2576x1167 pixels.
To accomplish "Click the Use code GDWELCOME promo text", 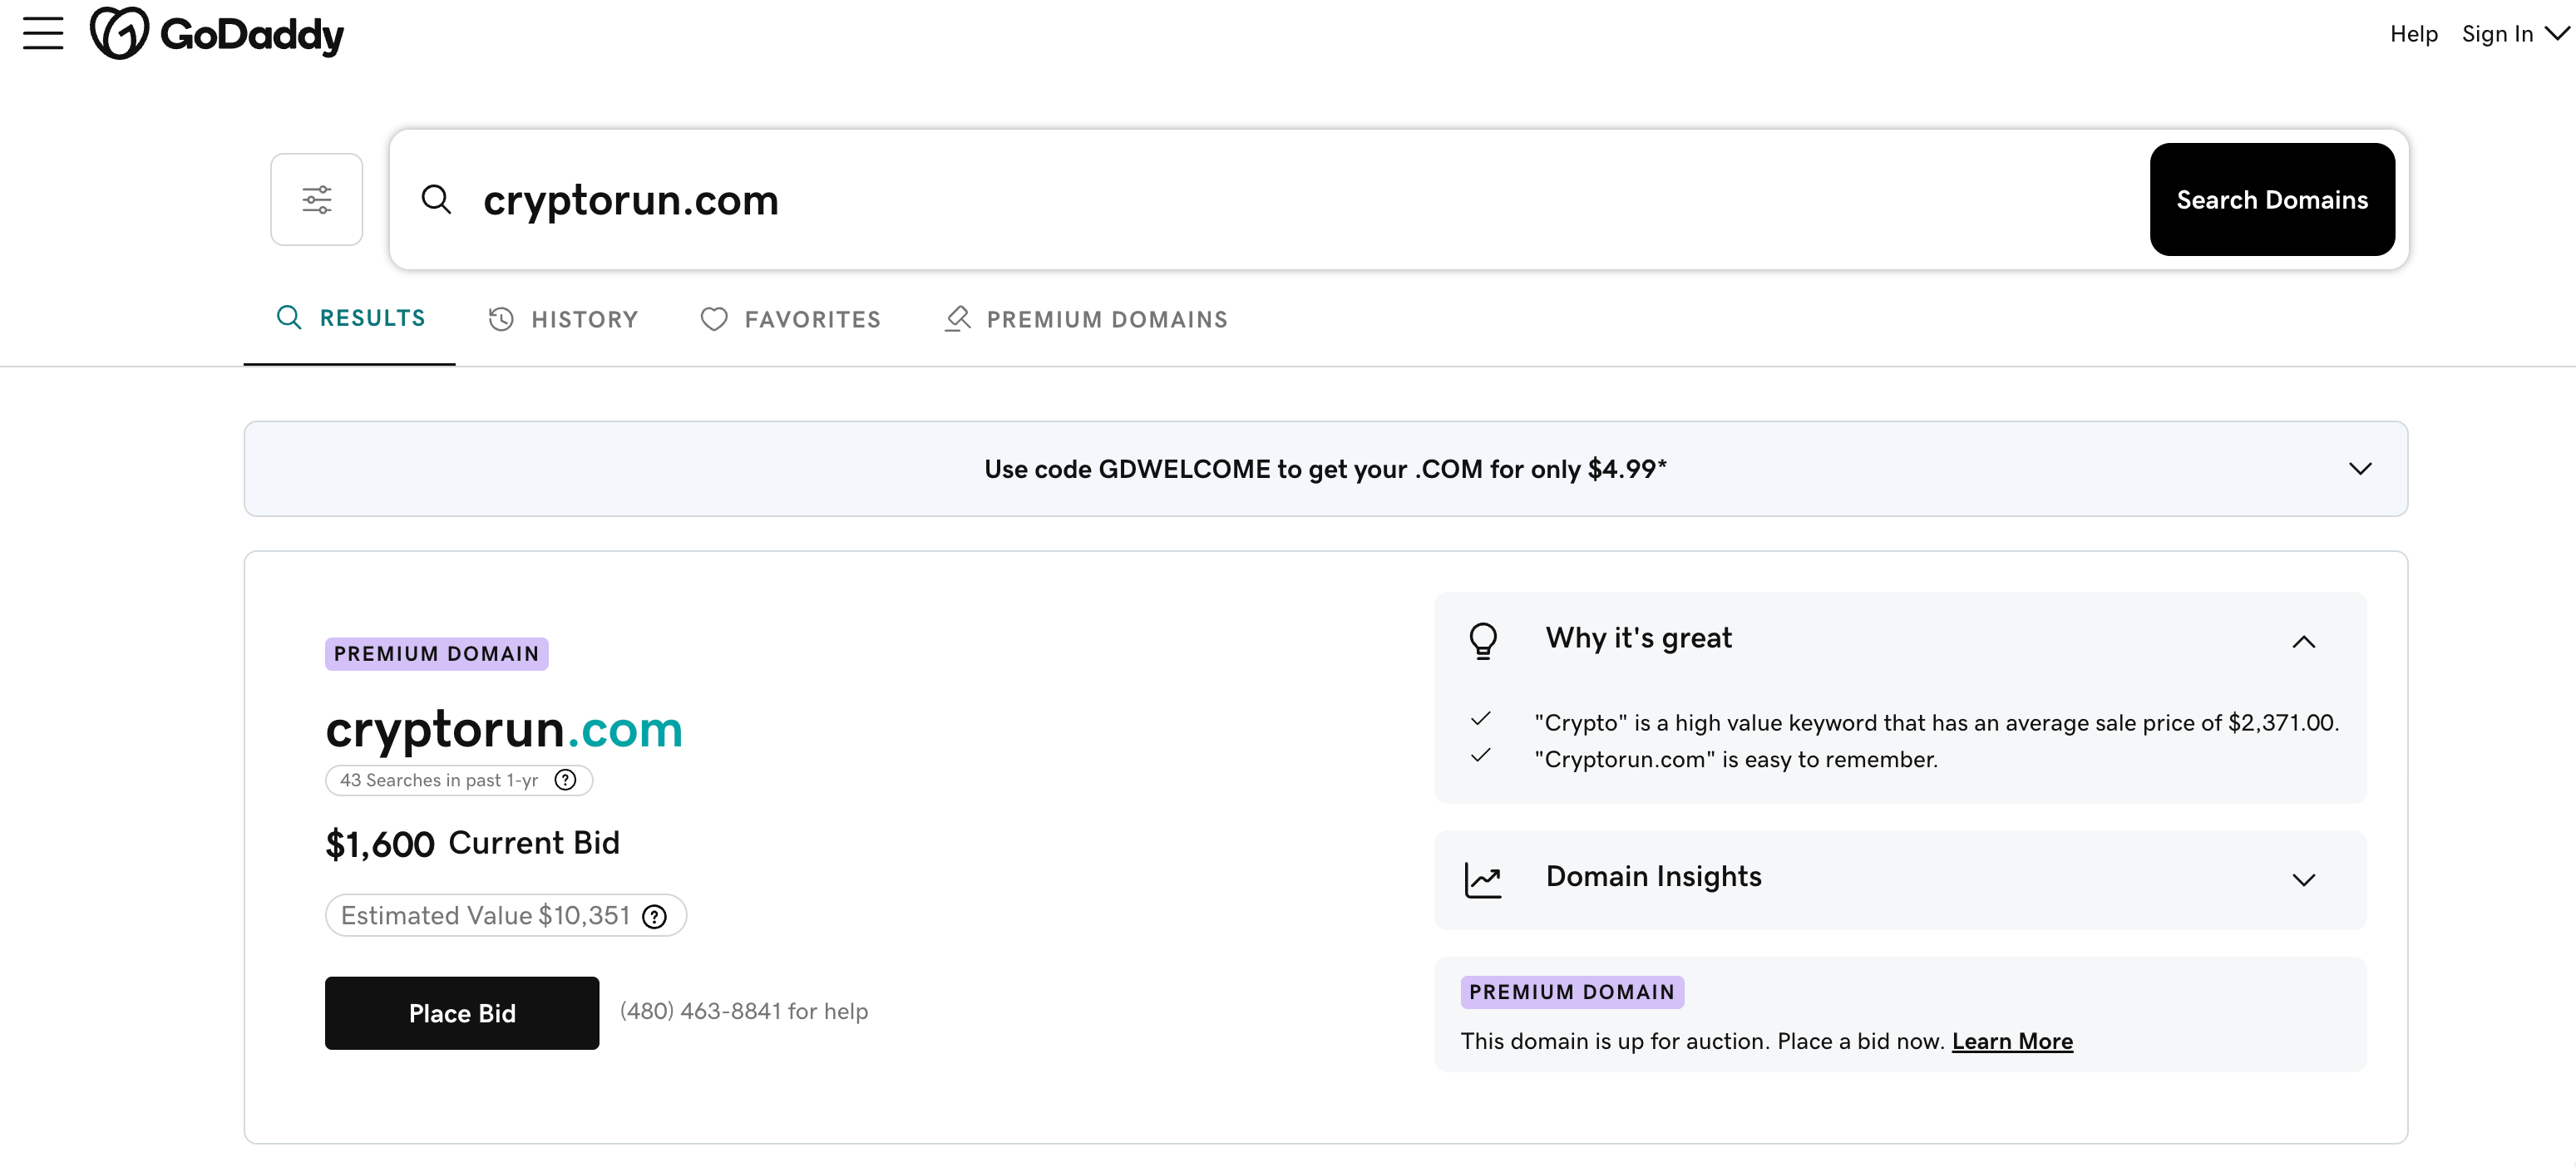I will point(1325,469).
